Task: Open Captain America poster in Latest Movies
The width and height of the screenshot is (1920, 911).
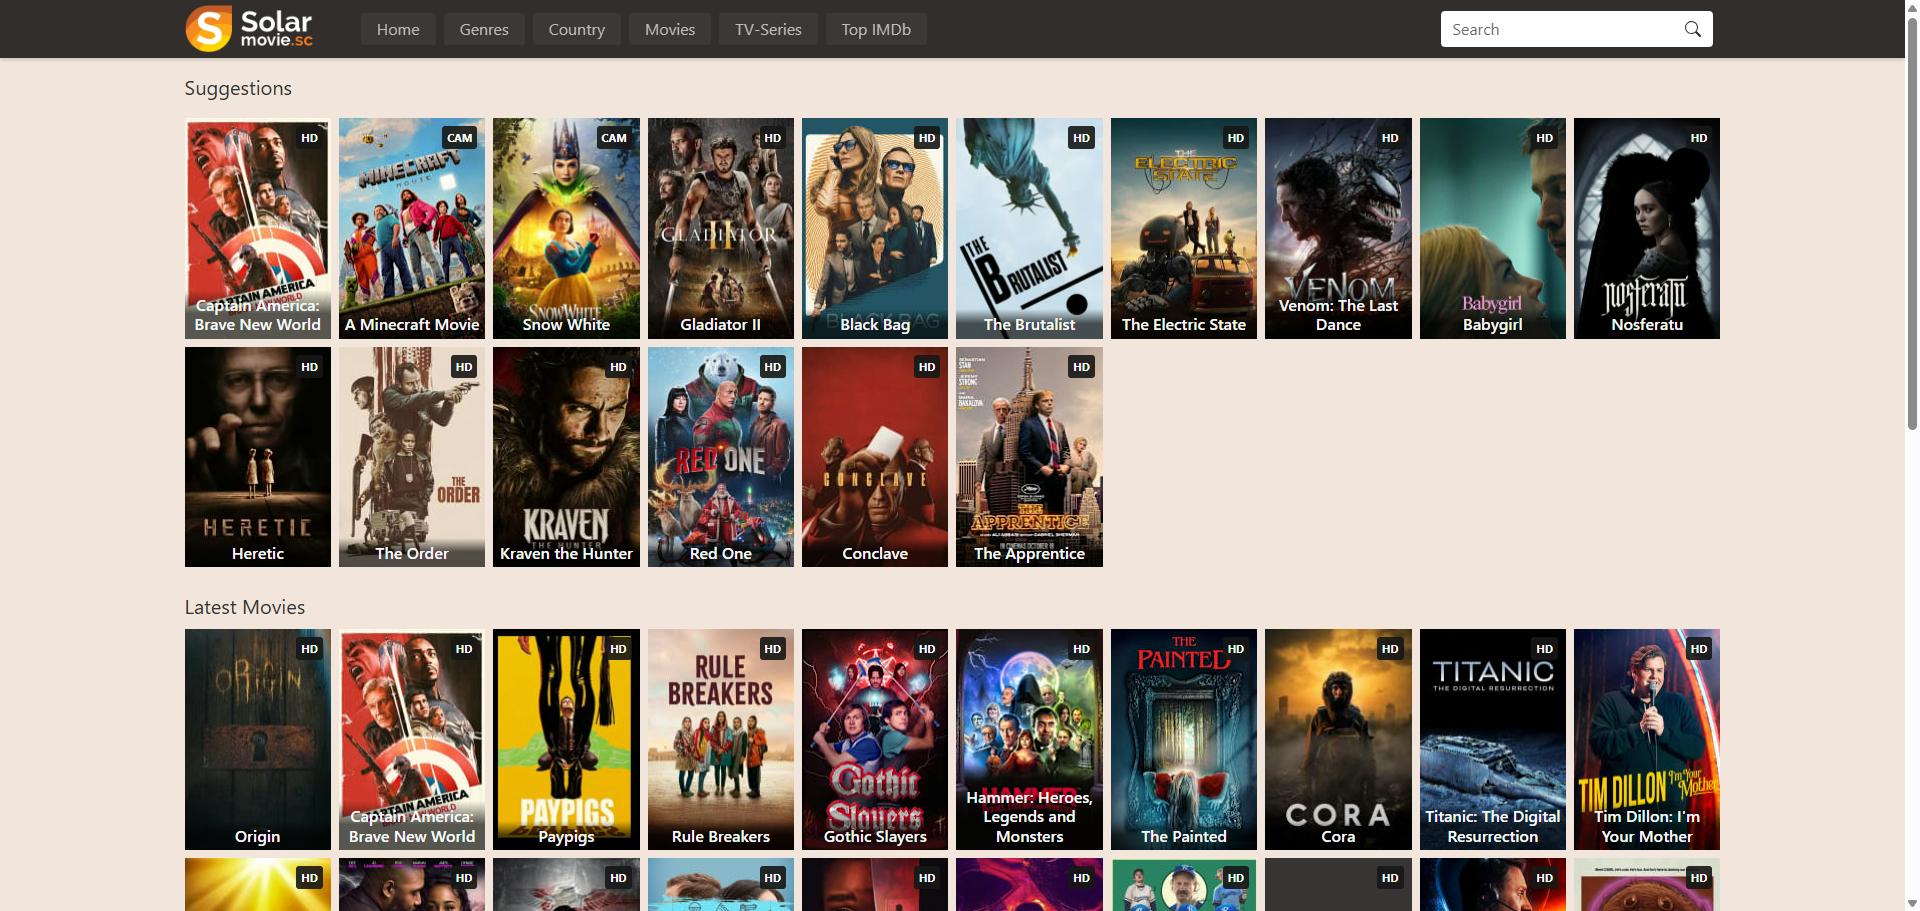Action: click(412, 739)
